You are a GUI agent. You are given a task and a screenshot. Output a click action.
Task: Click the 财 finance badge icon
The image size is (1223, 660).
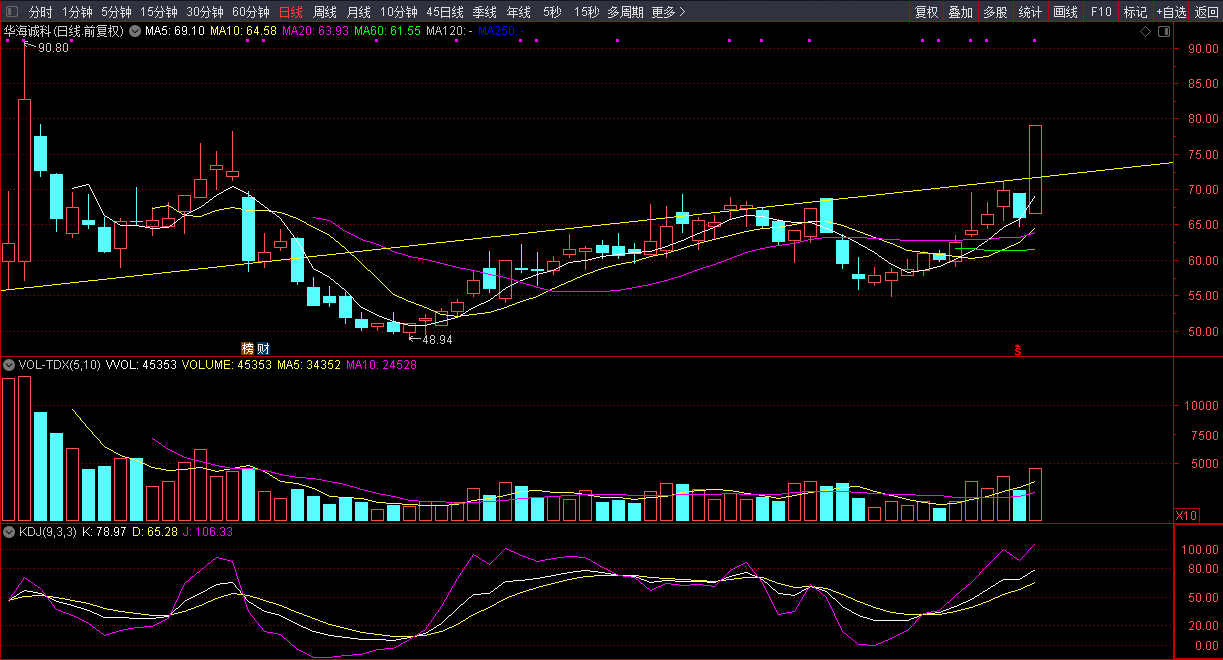tap(263, 348)
